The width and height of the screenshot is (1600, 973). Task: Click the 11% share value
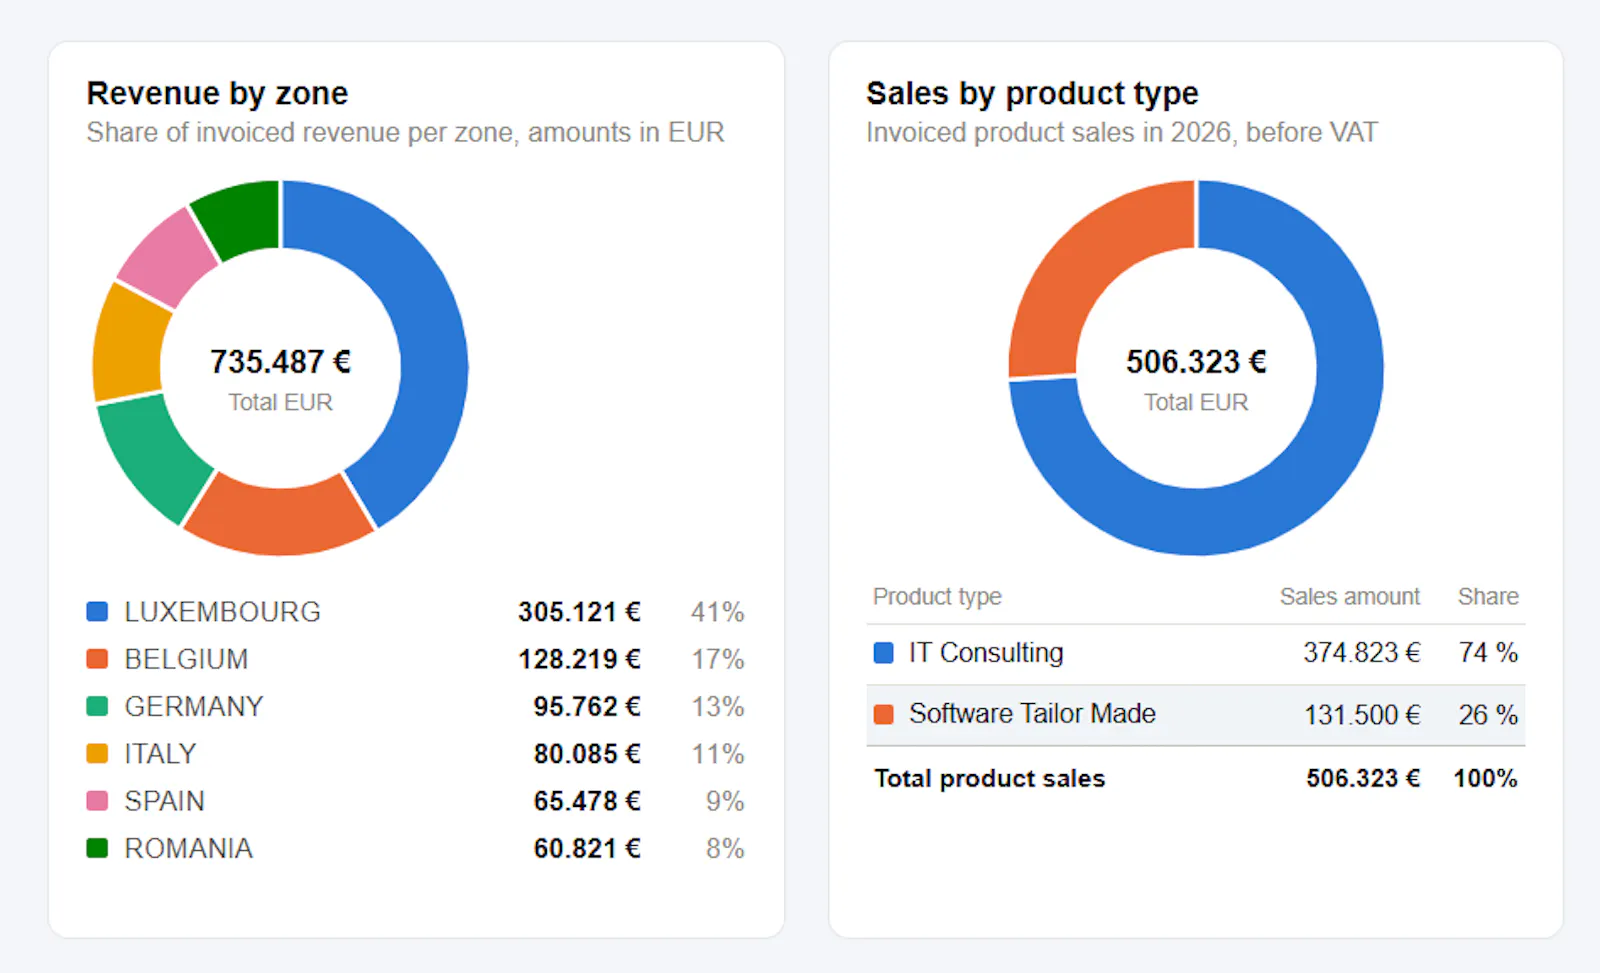(x=718, y=754)
